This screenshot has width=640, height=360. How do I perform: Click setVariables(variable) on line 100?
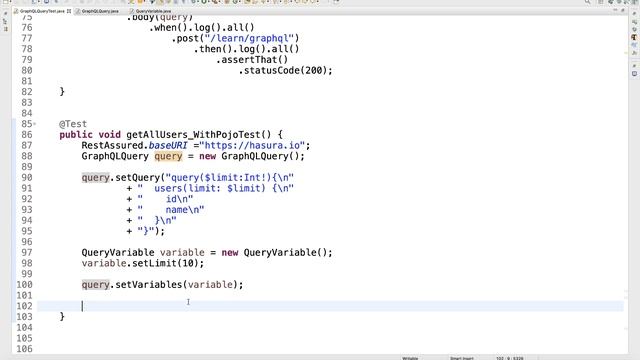176,284
